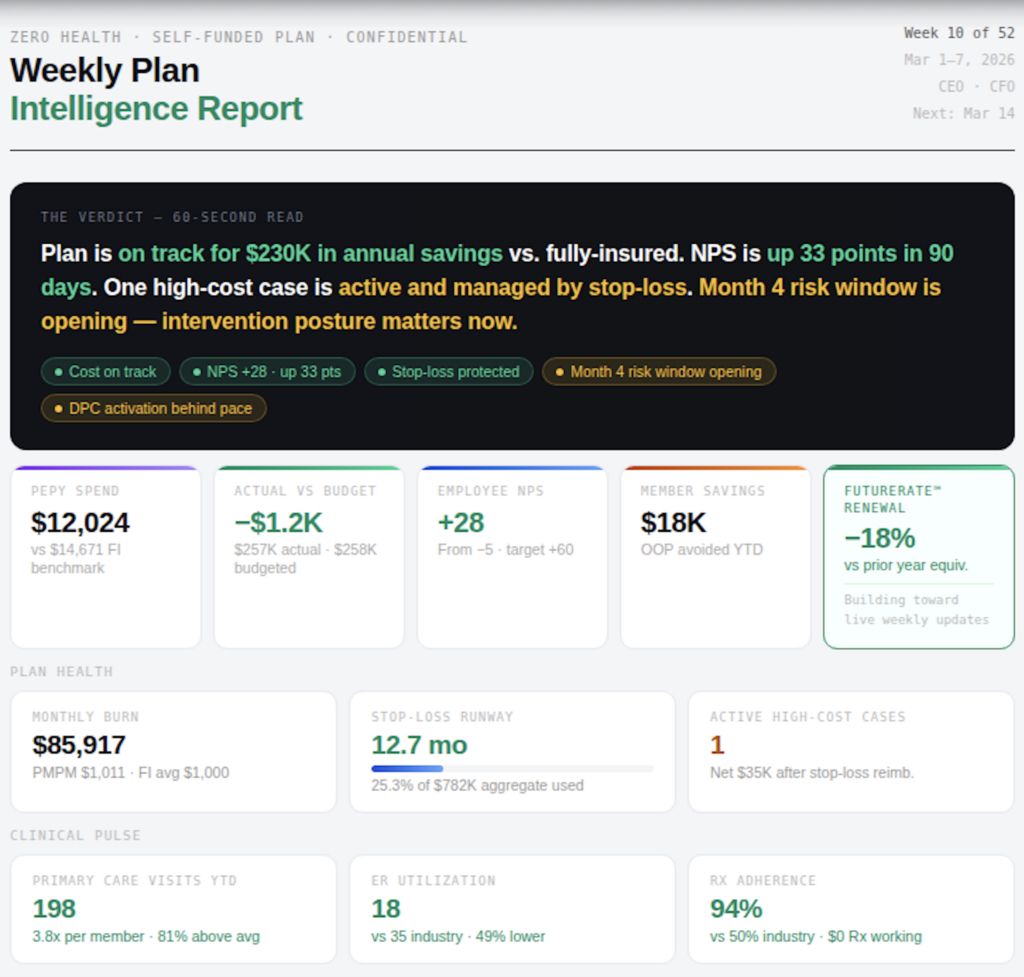The height and width of the screenshot is (977, 1024).
Task: Select the Actual vs Budget card
Action: 309,557
